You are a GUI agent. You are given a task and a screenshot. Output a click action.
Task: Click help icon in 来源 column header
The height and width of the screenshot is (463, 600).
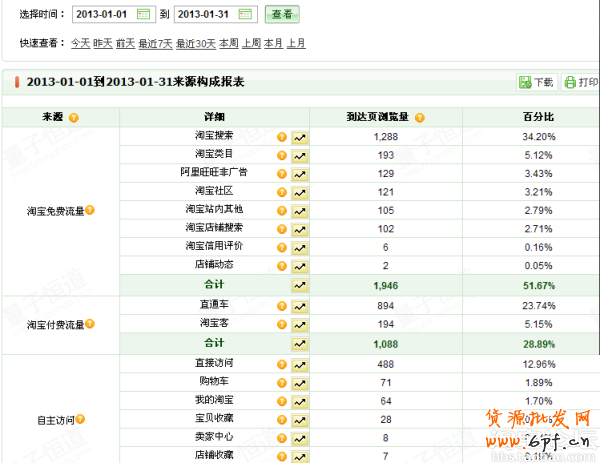pos(74,118)
